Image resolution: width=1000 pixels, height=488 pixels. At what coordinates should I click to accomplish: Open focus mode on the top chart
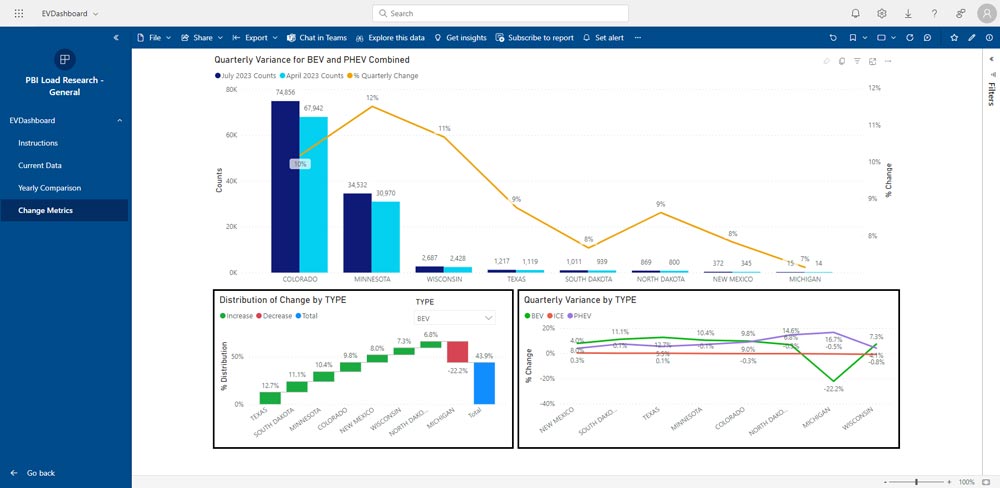pyautogui.click(x=873, y=61)
